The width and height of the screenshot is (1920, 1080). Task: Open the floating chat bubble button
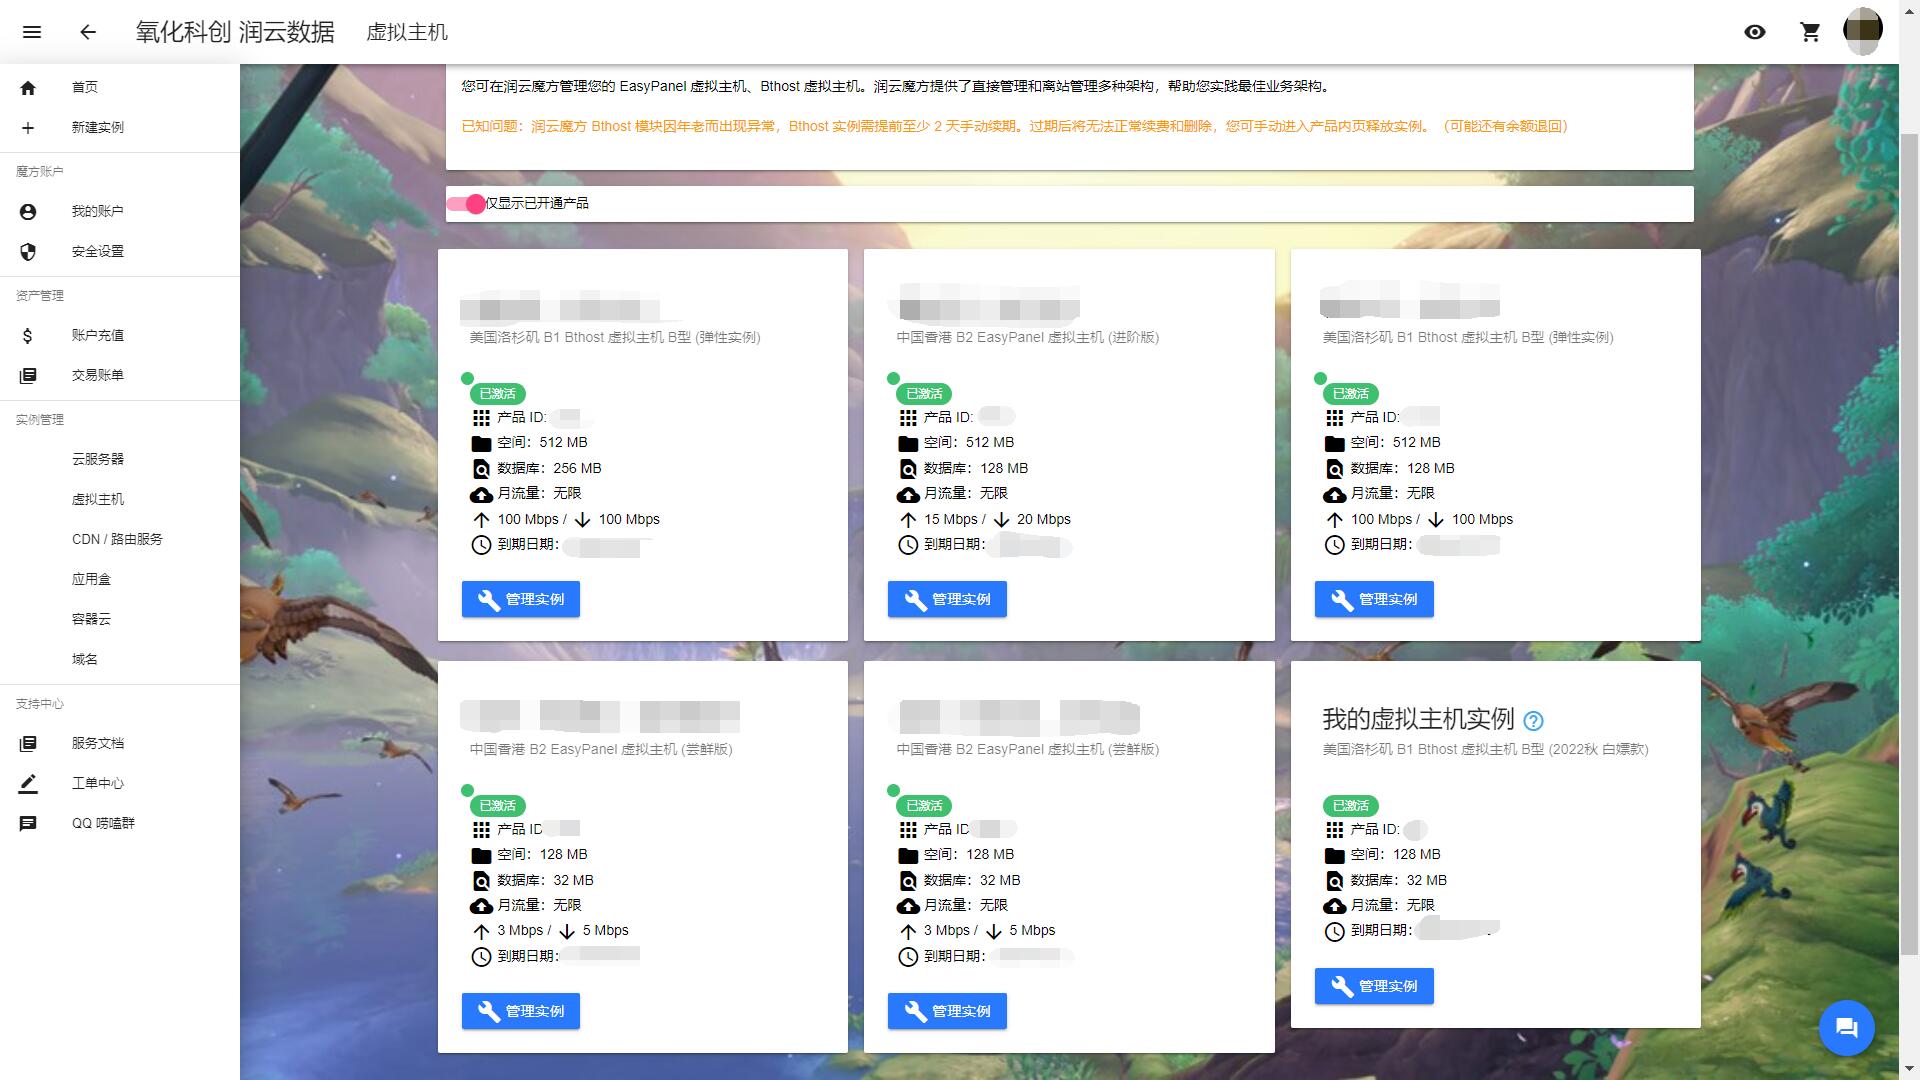(x=1846, y=1027)
